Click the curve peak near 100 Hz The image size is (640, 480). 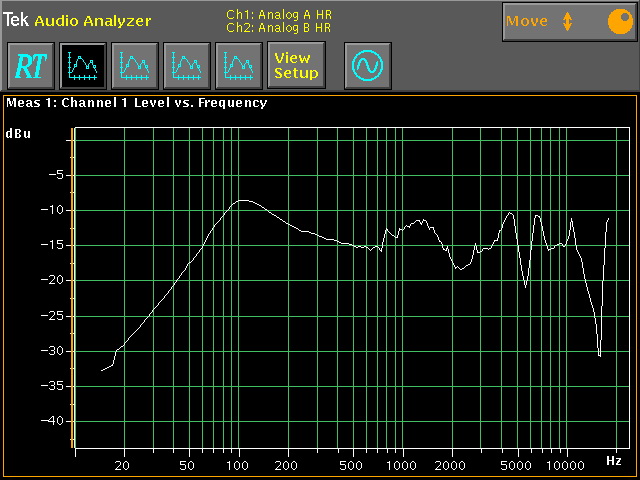[x=243, y=201]
